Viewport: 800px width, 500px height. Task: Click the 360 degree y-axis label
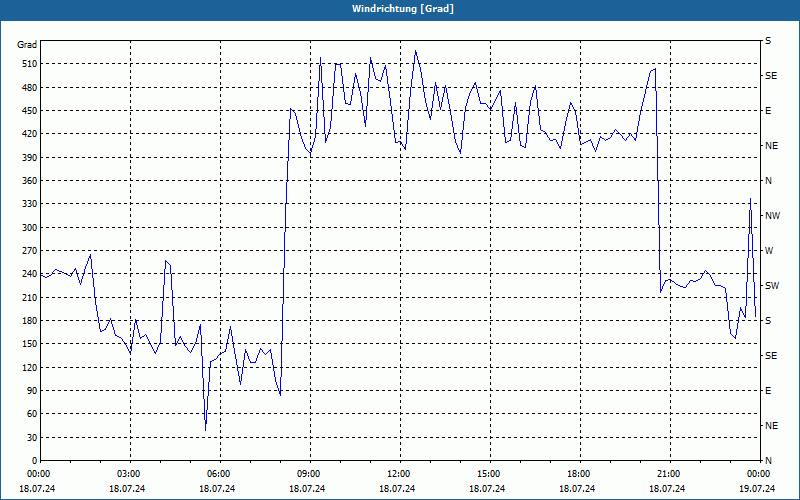pyautogui.click(x=30, y=181)
